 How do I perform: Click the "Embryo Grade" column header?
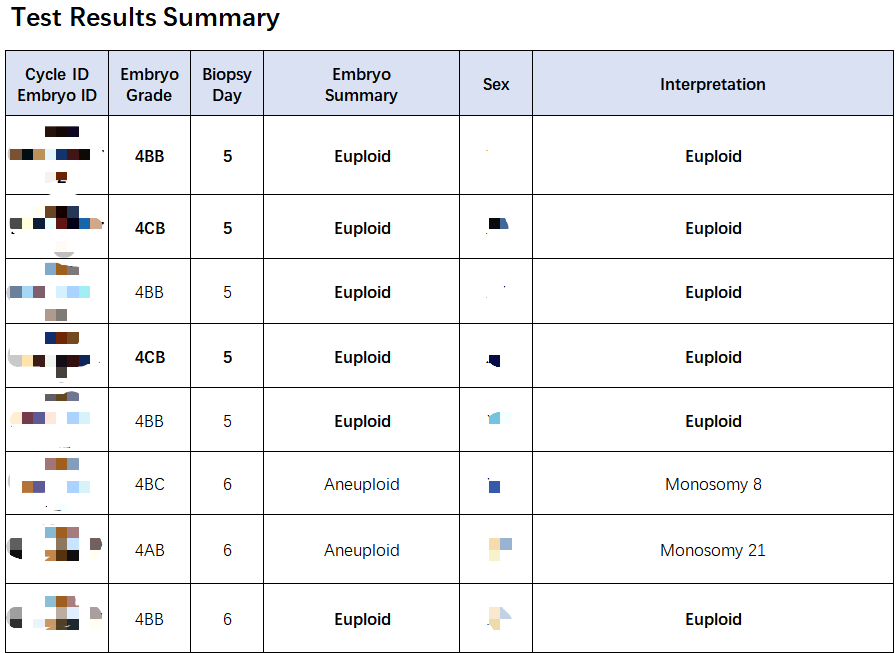click(x=149, y=85)
